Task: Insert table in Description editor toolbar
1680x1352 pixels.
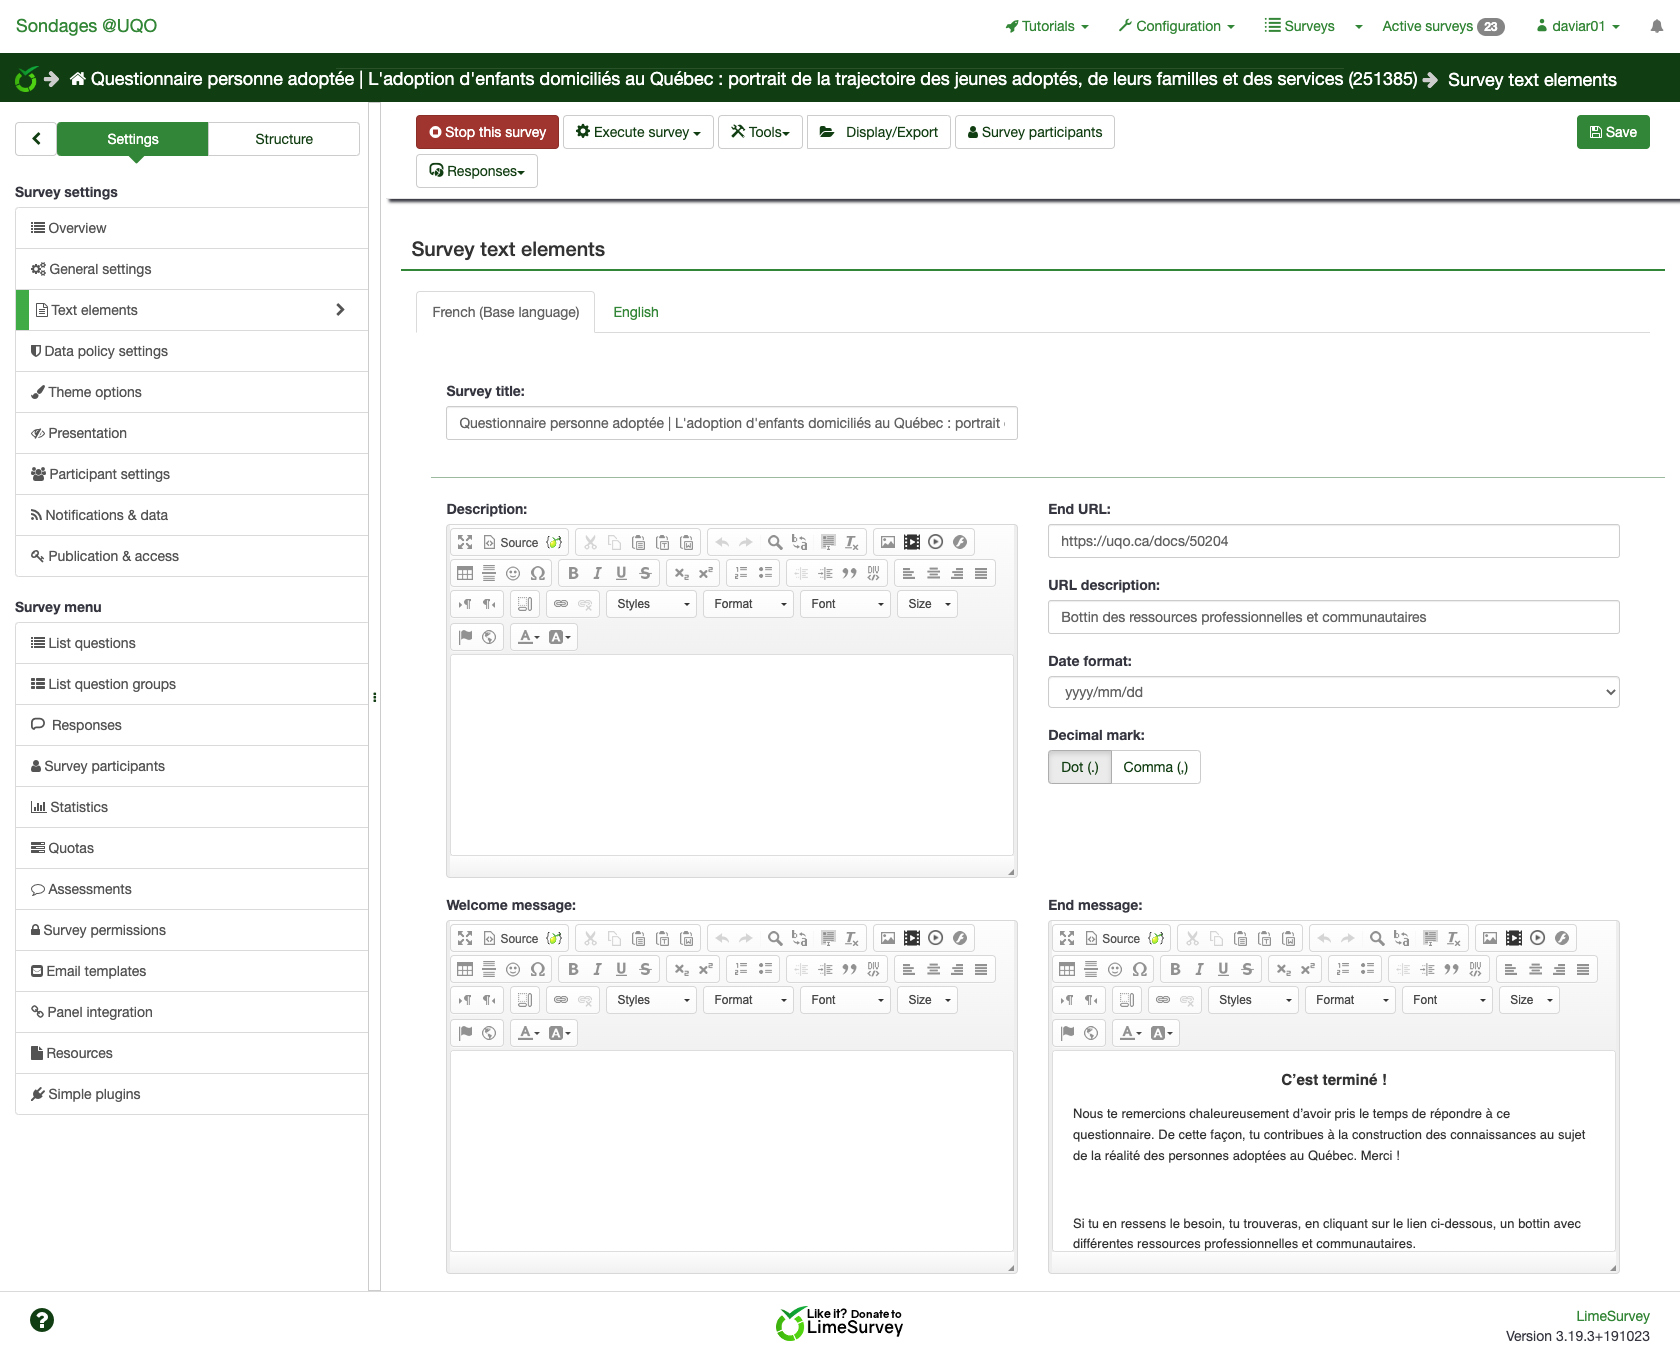Action: coord(465,573)
